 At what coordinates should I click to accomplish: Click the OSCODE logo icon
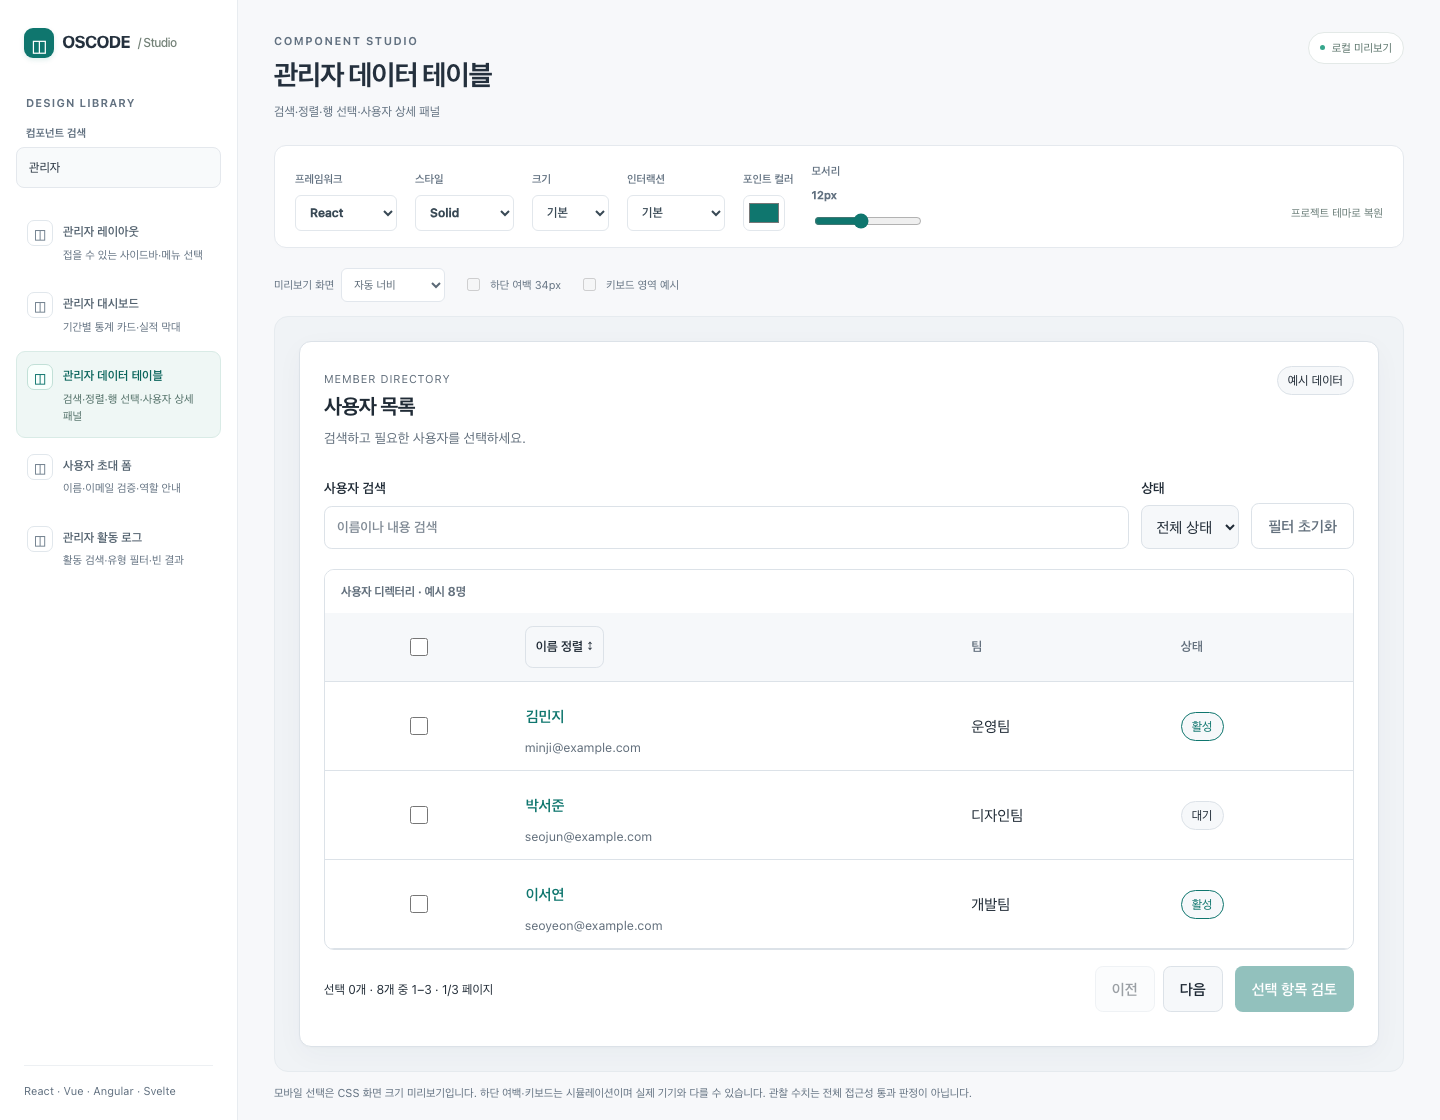[39, 43]
